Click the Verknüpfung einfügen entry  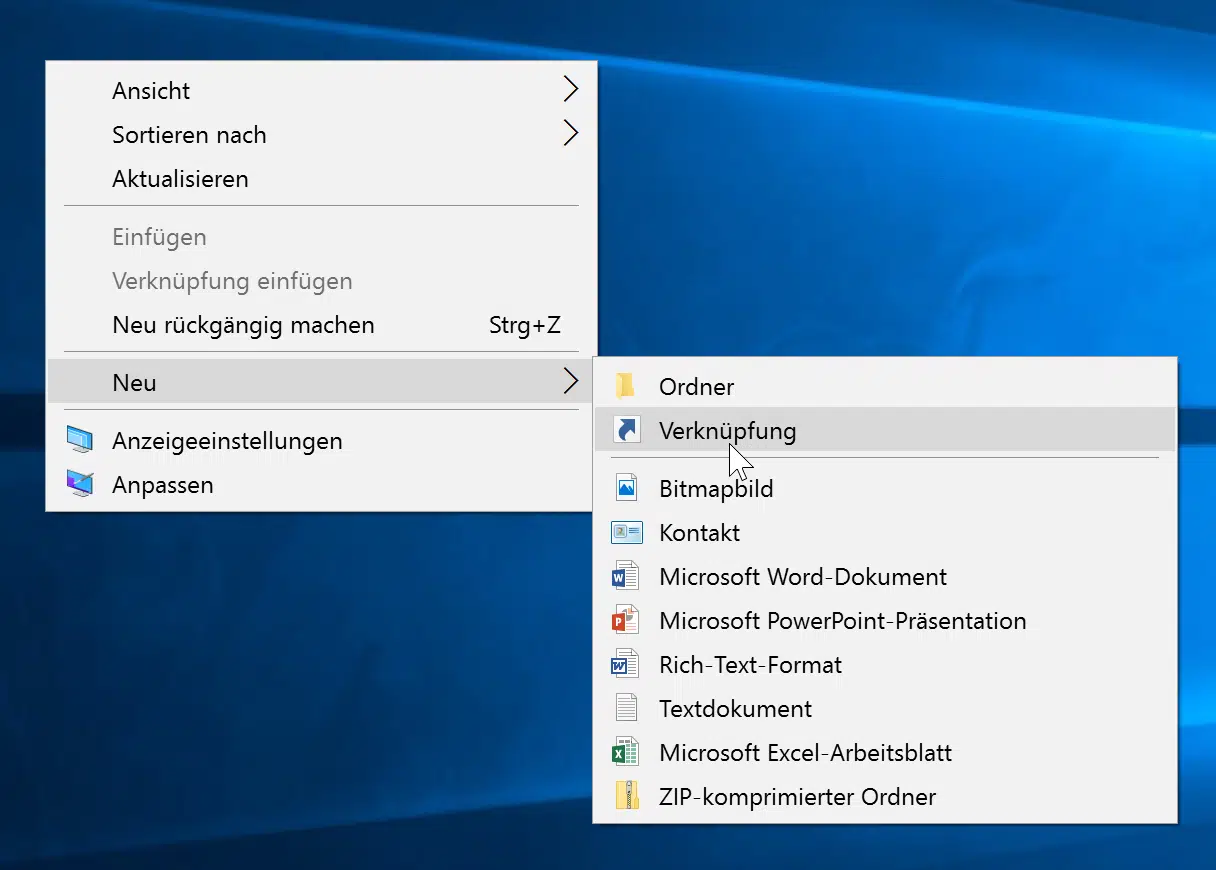232,281
